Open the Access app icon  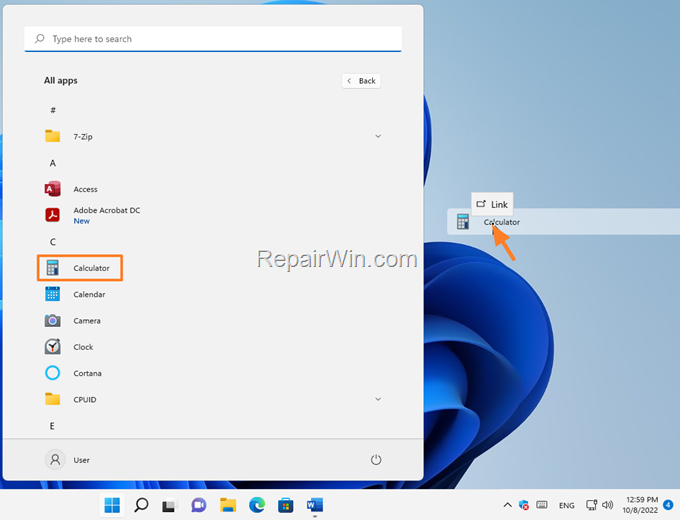(x=52, y=189)
